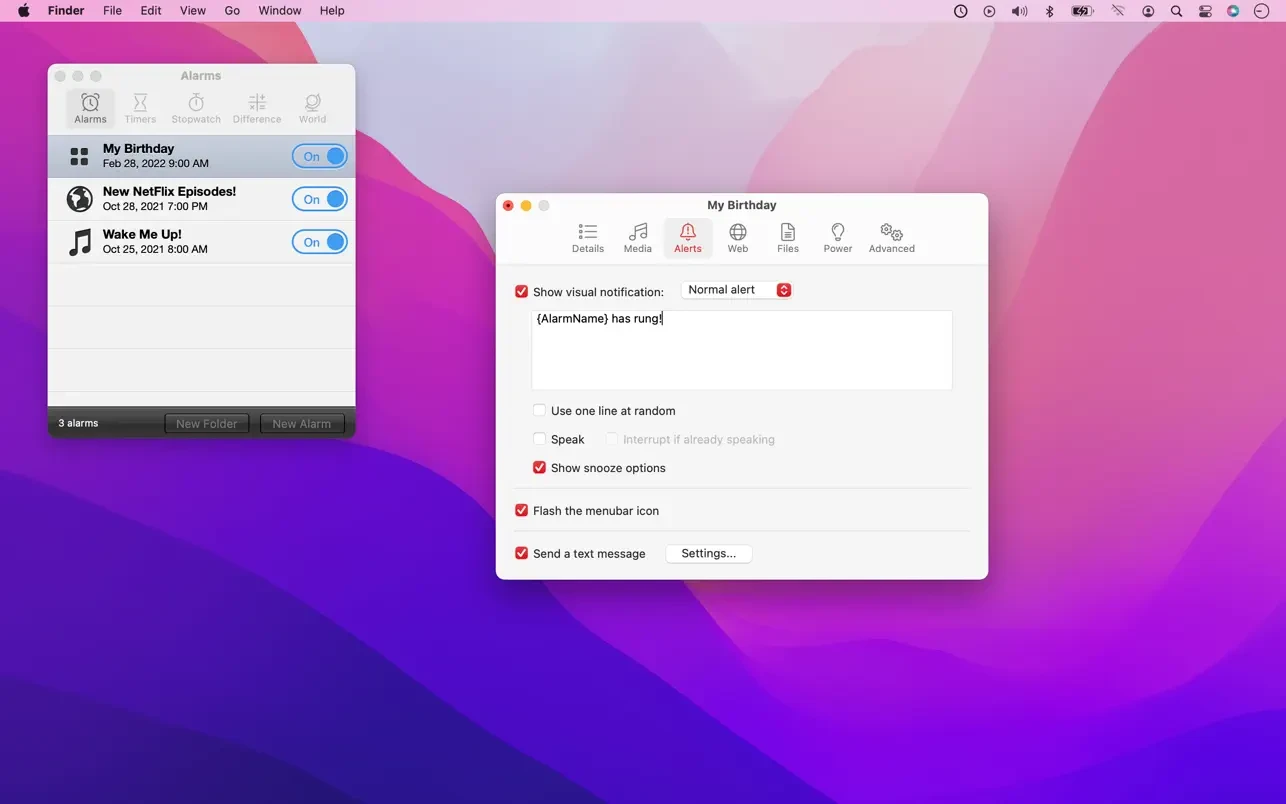Click the New Alarm button
Screen dimensions: 1286x804
coord(302,424)
